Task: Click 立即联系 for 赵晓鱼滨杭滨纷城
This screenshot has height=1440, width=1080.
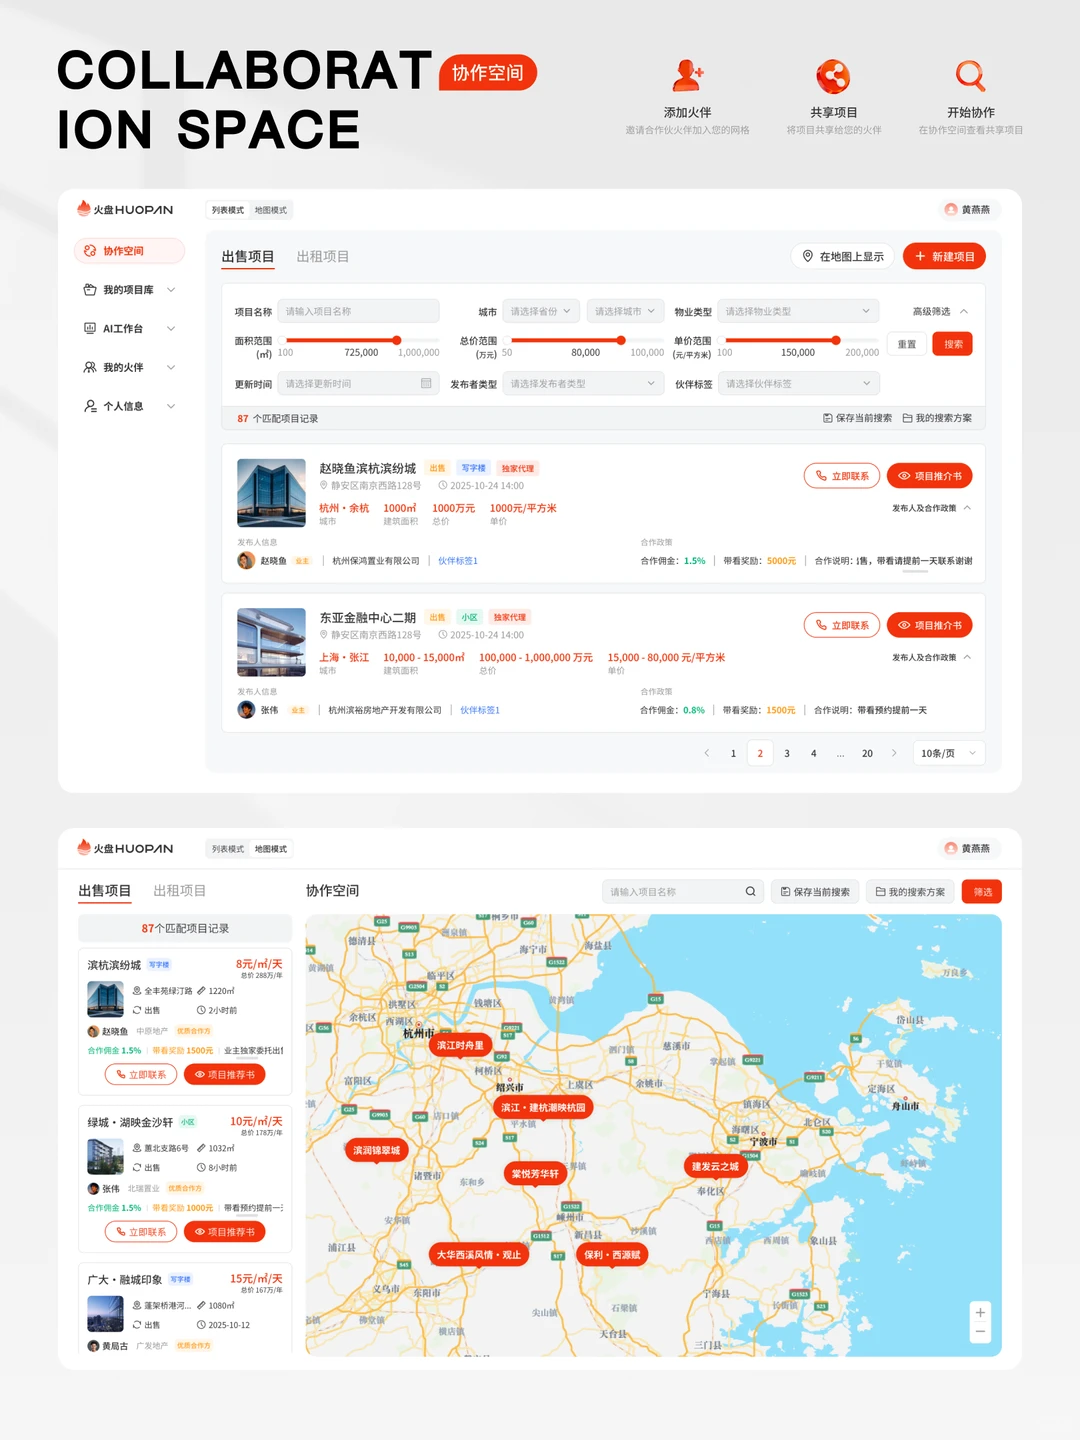Action: coord(841,476)
